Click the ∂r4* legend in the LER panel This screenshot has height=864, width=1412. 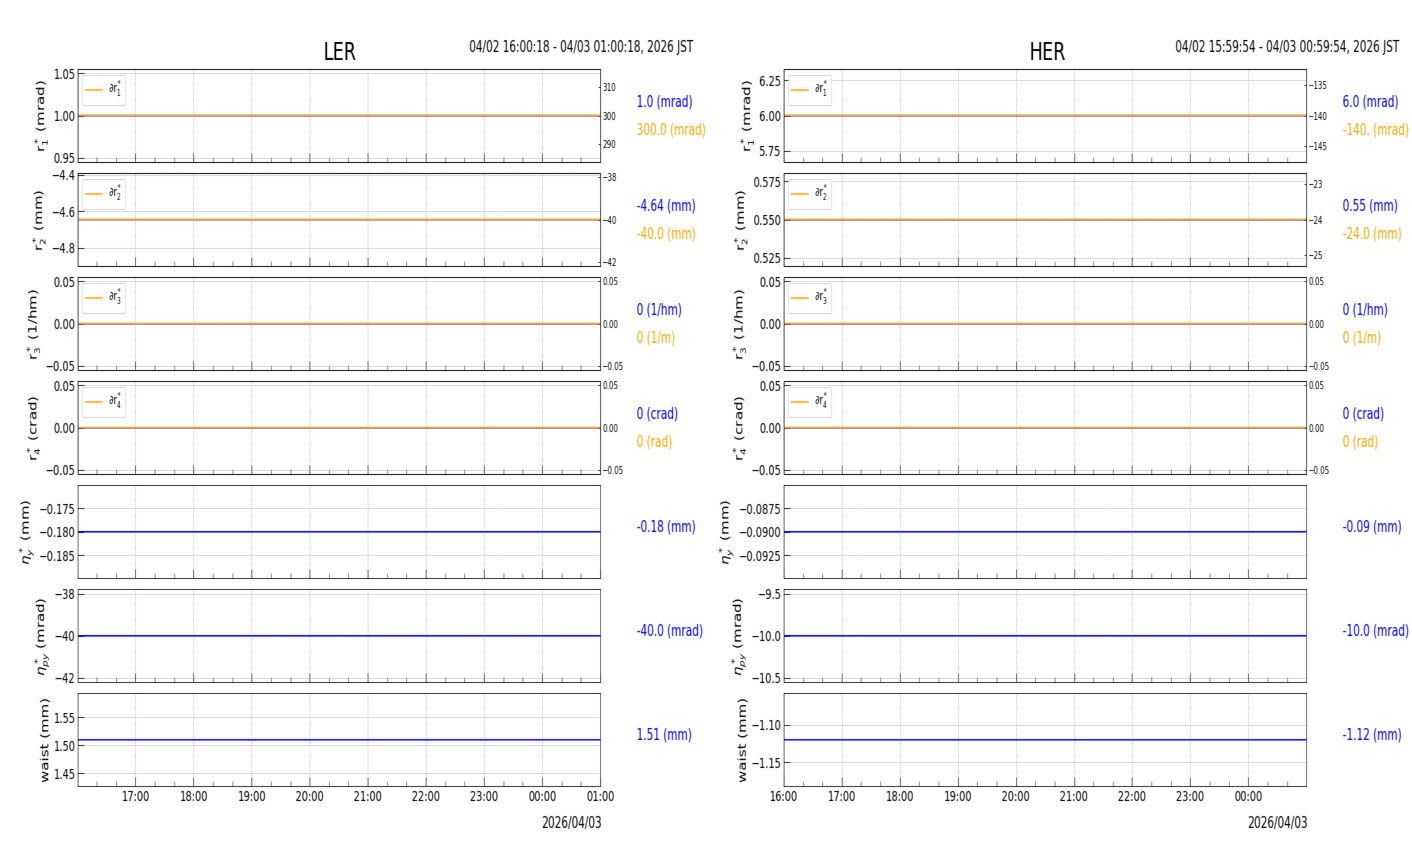(x=104, y=402)
